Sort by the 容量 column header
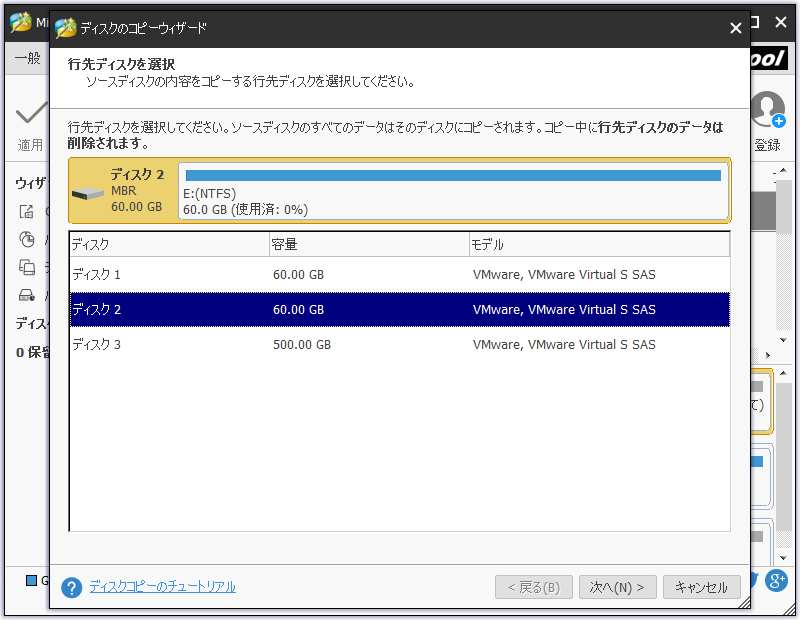Image resolution: width=800 pixels, height=620 pixels. 369,244
